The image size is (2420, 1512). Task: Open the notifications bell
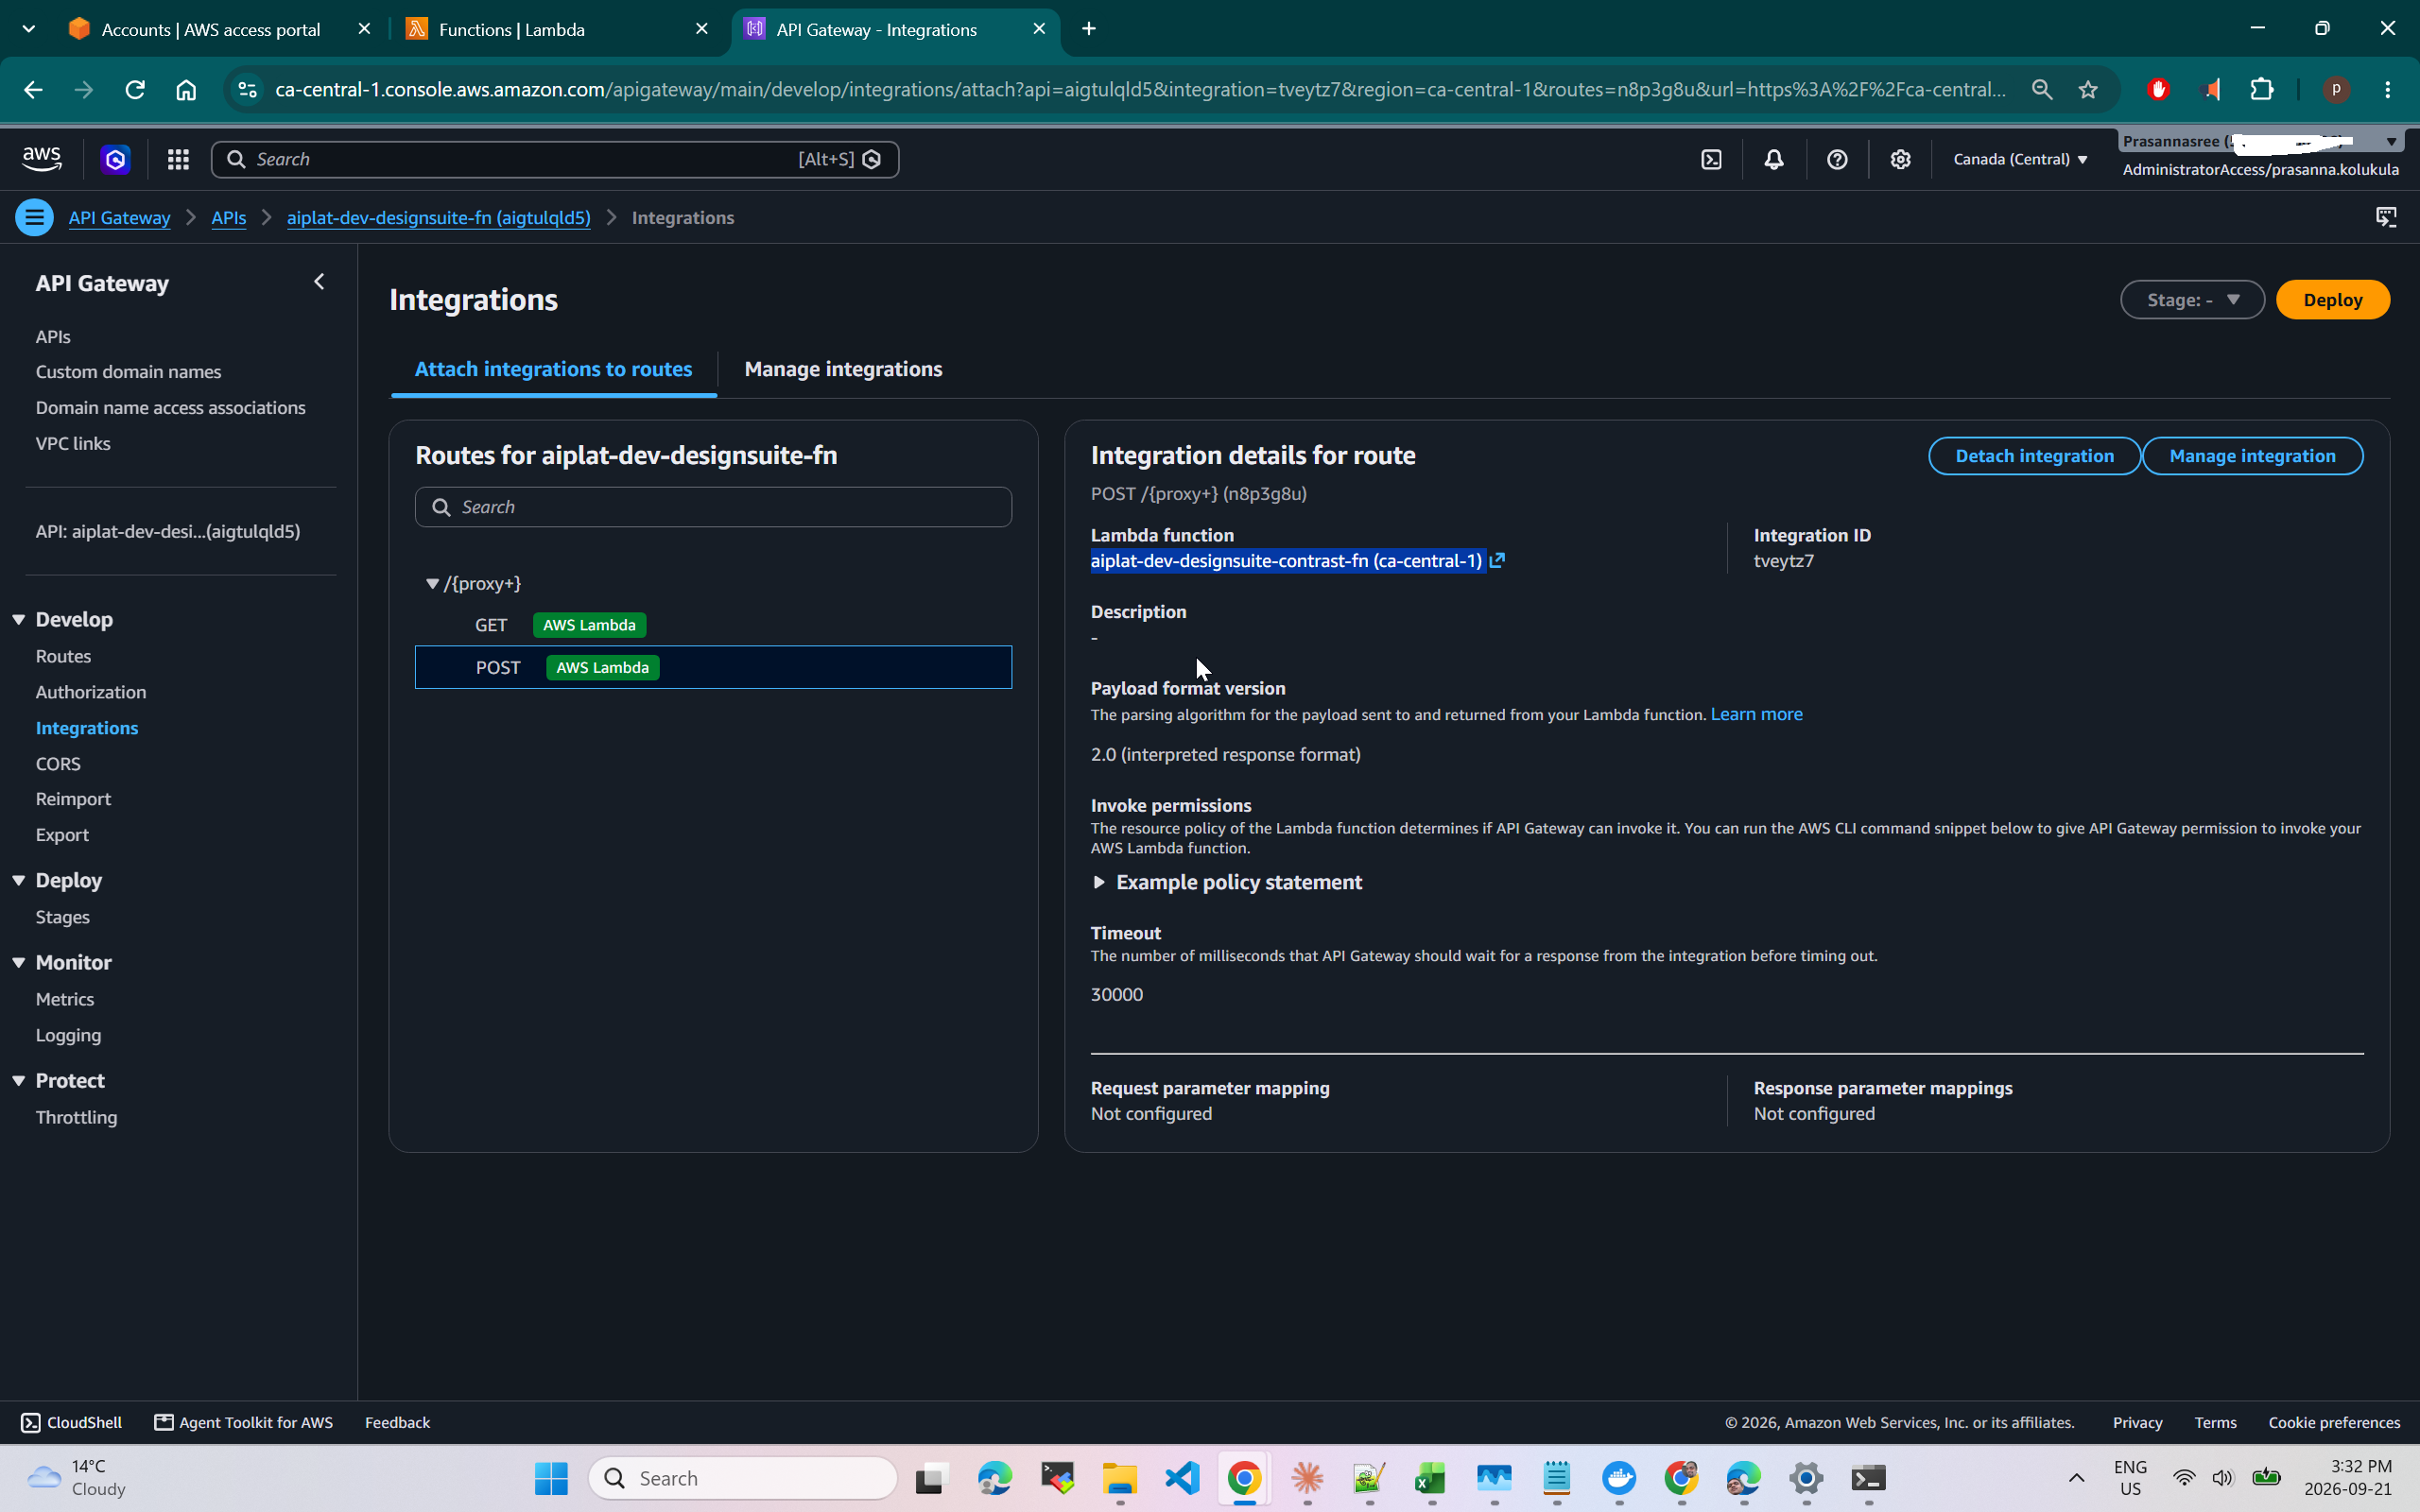pyautogui.click(x=1774, y=159)
